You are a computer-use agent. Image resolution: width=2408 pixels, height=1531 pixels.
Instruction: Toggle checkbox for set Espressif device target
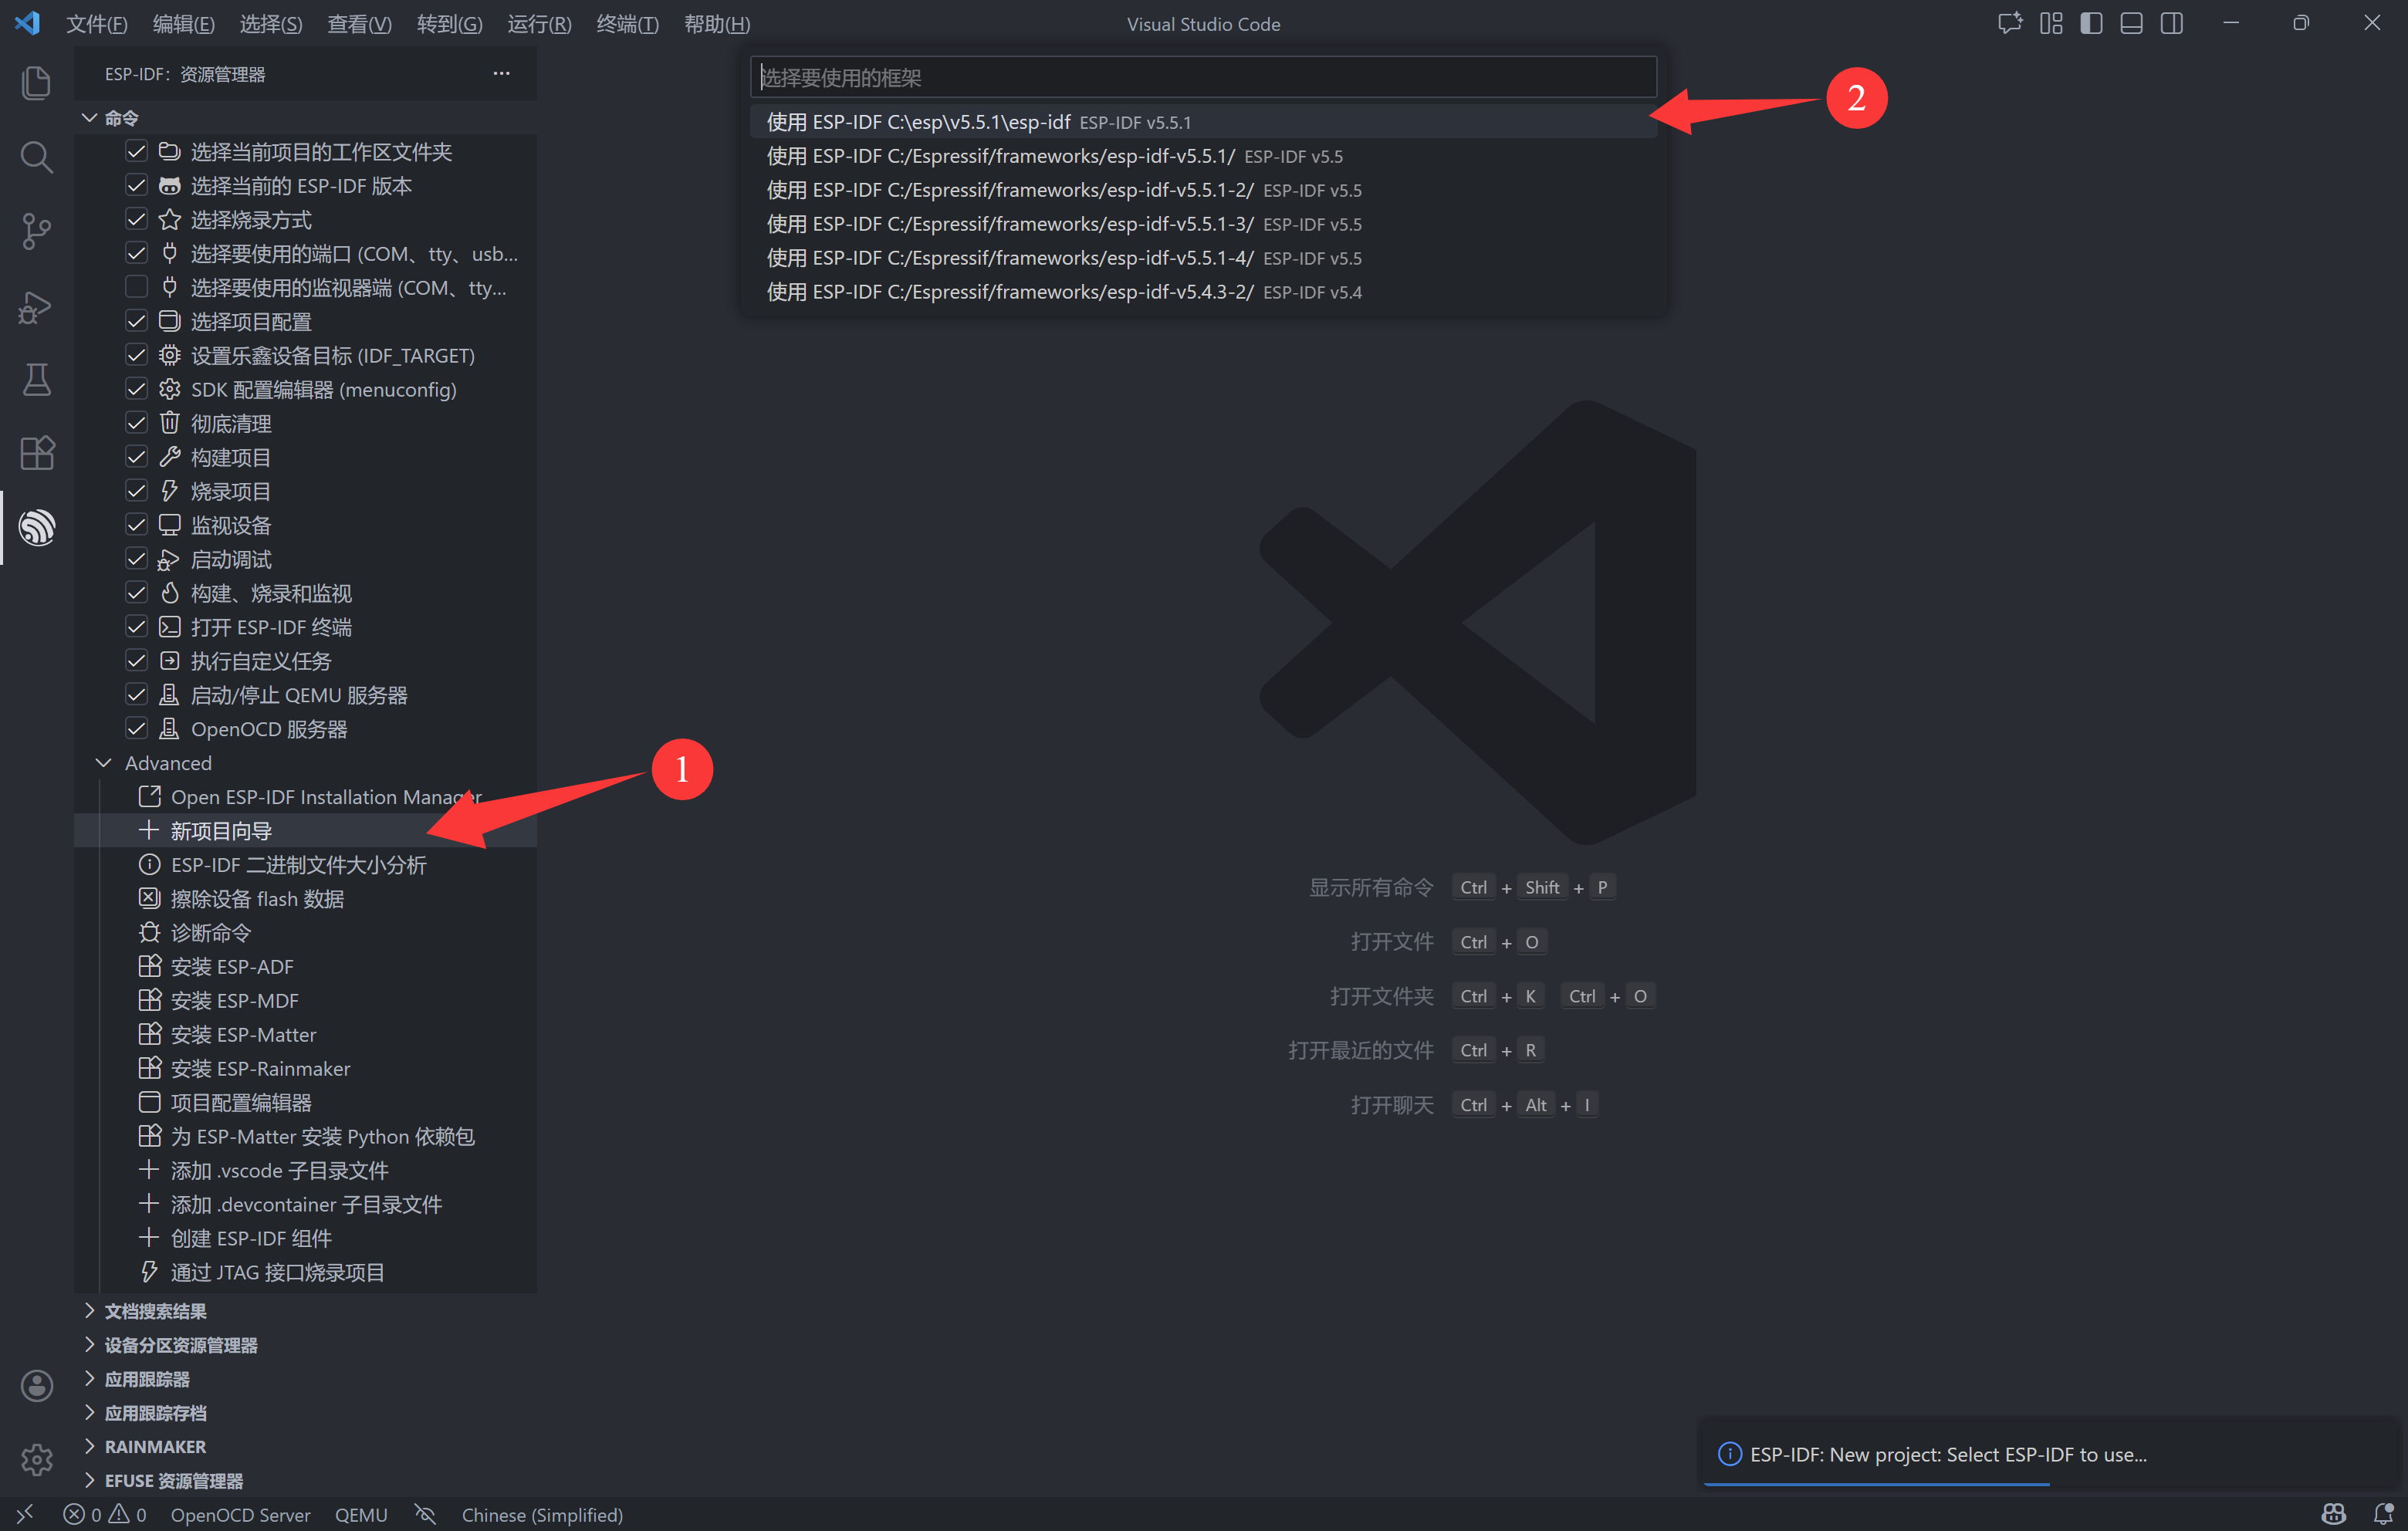point(136,355)
